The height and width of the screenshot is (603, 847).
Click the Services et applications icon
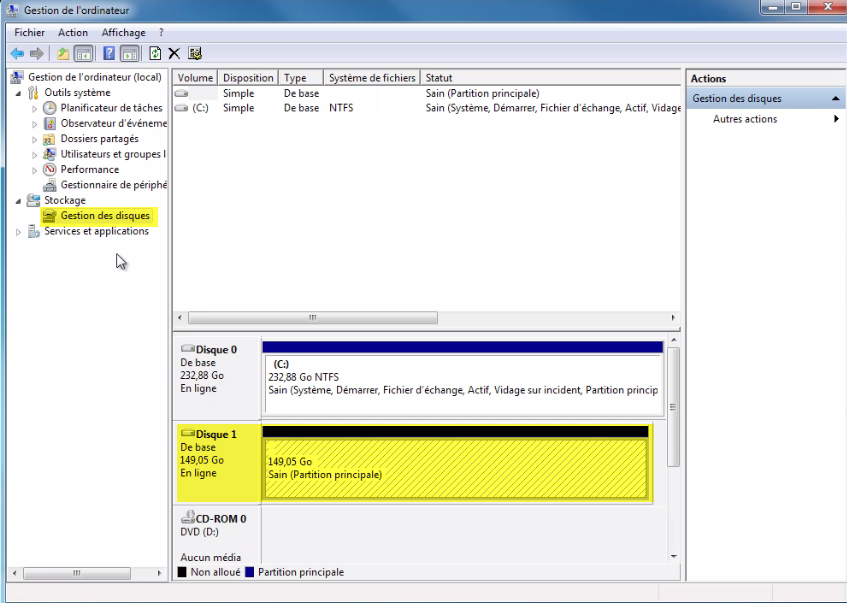(x=33, y=231)
